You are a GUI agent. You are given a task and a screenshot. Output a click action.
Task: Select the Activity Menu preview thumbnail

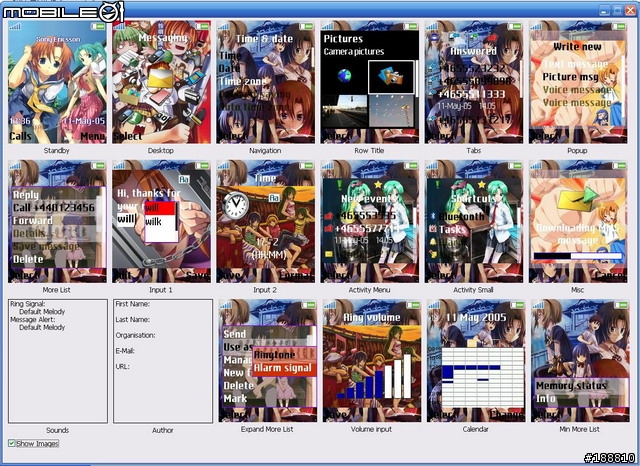tap(370, 221)
